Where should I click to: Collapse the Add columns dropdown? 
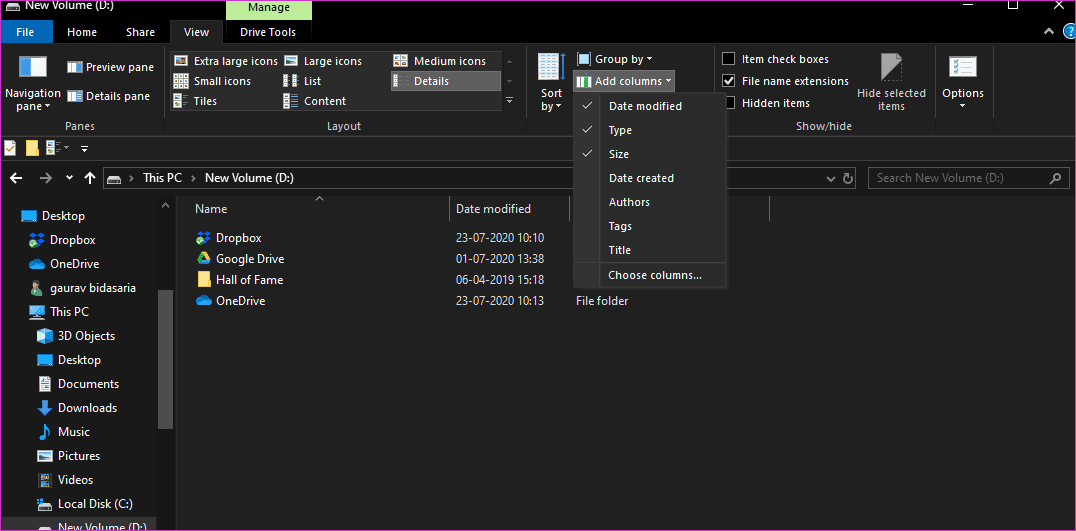point(624,81)
